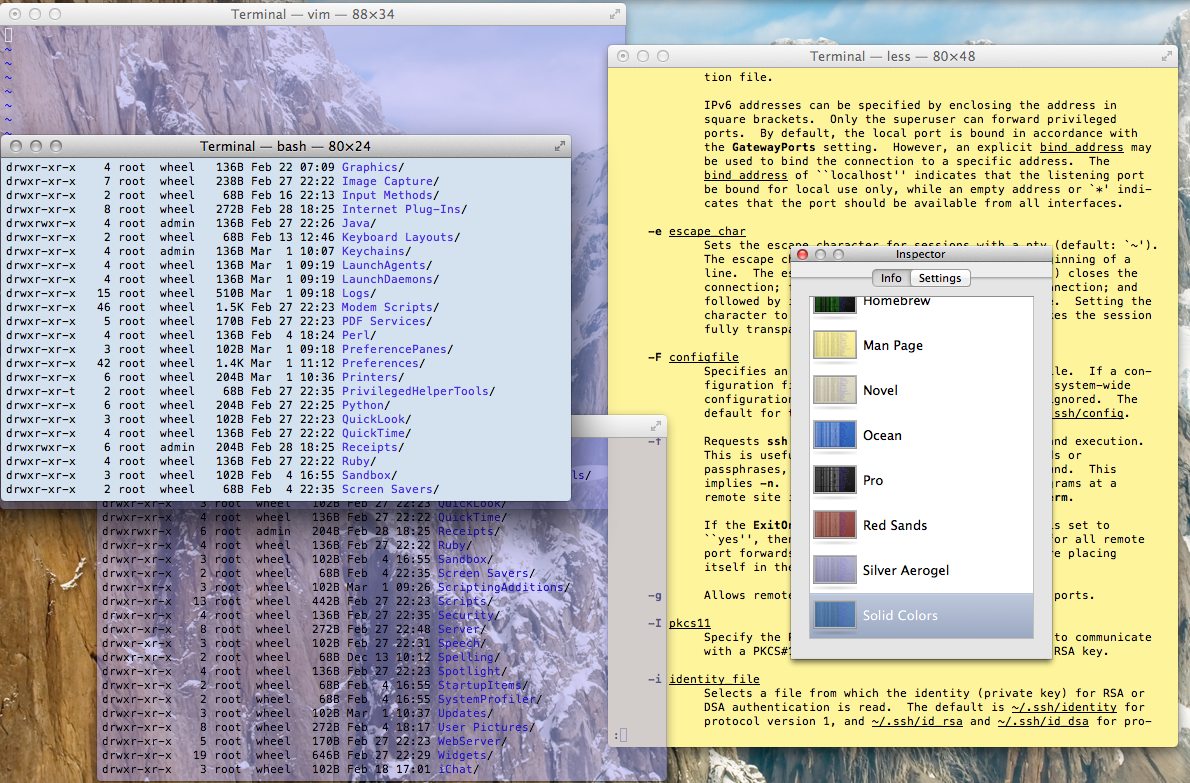Select the Pro theme icon

click(x=834, y=480)
